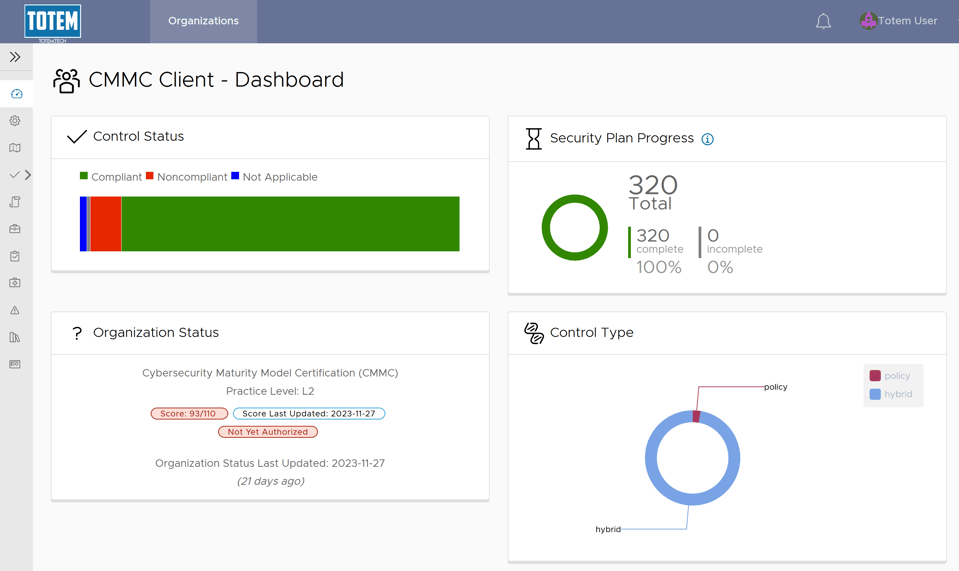This screenshot has height=571, width=959.
Task: Expand the sidebar with double-chevron icon
Action: click(x=15, y=57)
